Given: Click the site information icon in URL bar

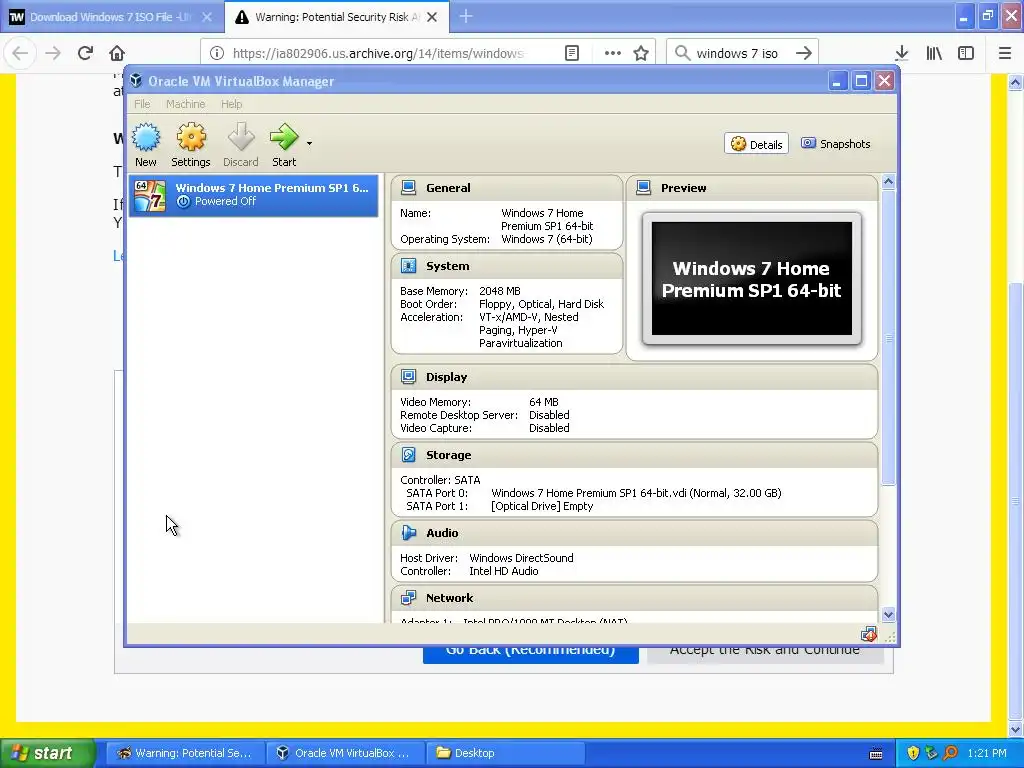Looking at the screenshot, I should (x=217, y=53).
